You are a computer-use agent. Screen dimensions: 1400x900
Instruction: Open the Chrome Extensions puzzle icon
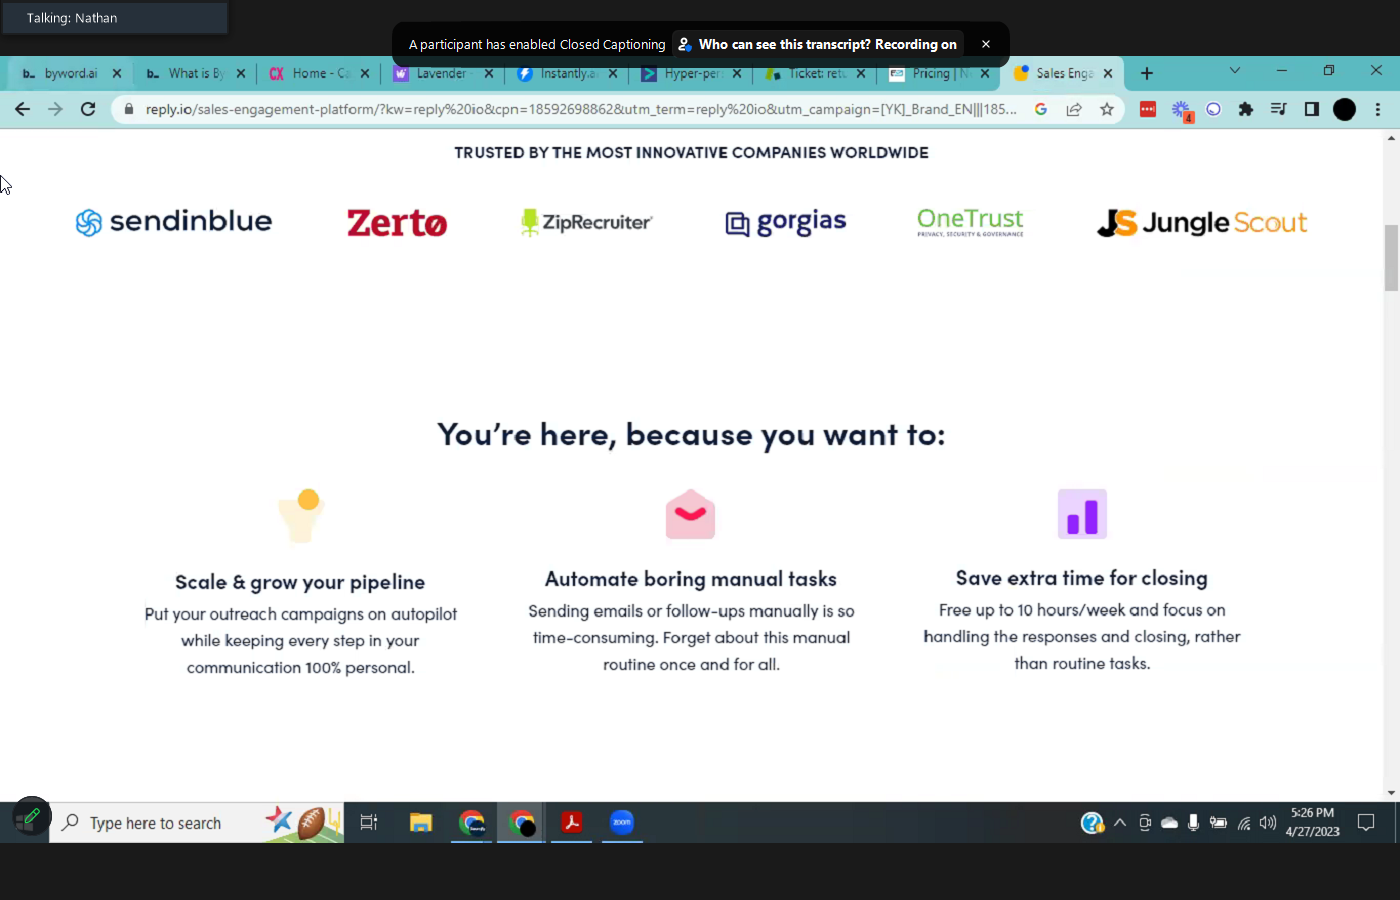(x=1245, y=110)
